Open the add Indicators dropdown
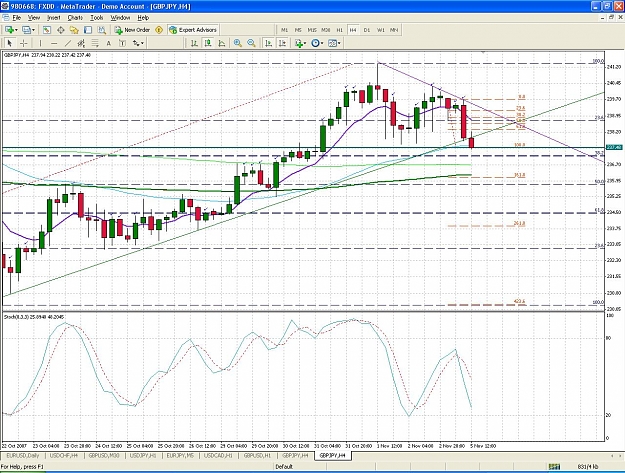This screenshot has width=625, height=473. pos(300,43)
